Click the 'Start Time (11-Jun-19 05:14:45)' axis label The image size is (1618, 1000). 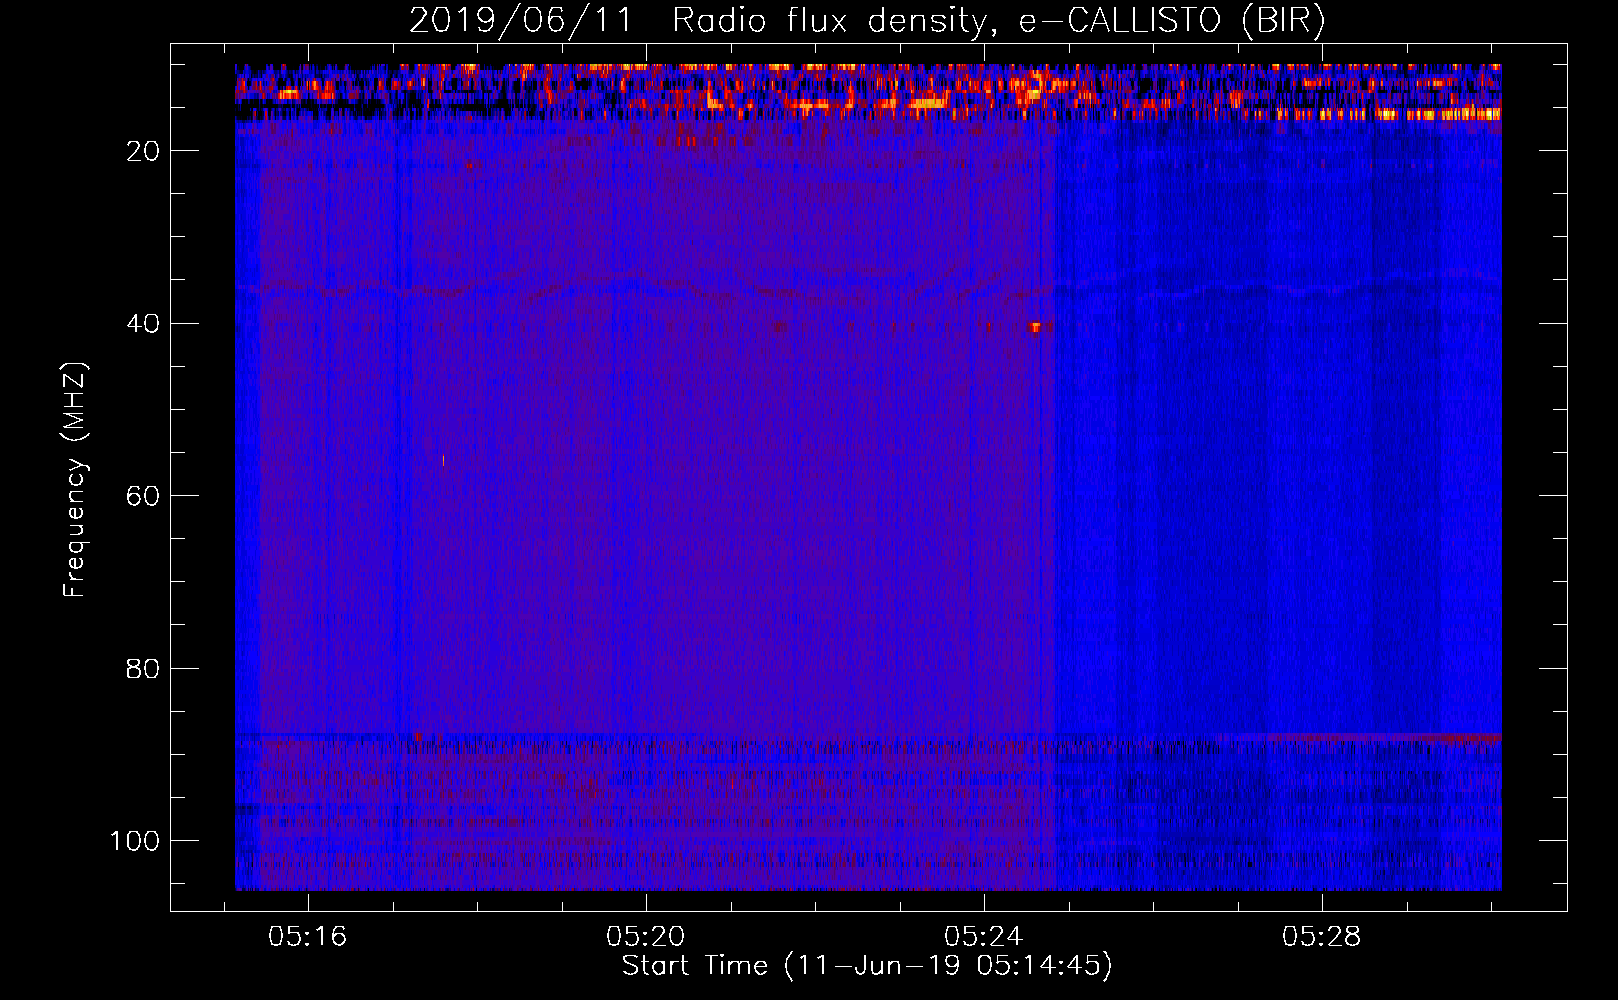pyautogui.click(x=867, y=966)
